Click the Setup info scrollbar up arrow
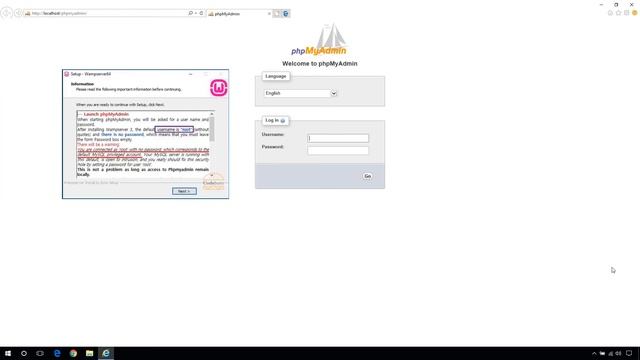Viewport: 640px width, 360px height. point(211,114)
